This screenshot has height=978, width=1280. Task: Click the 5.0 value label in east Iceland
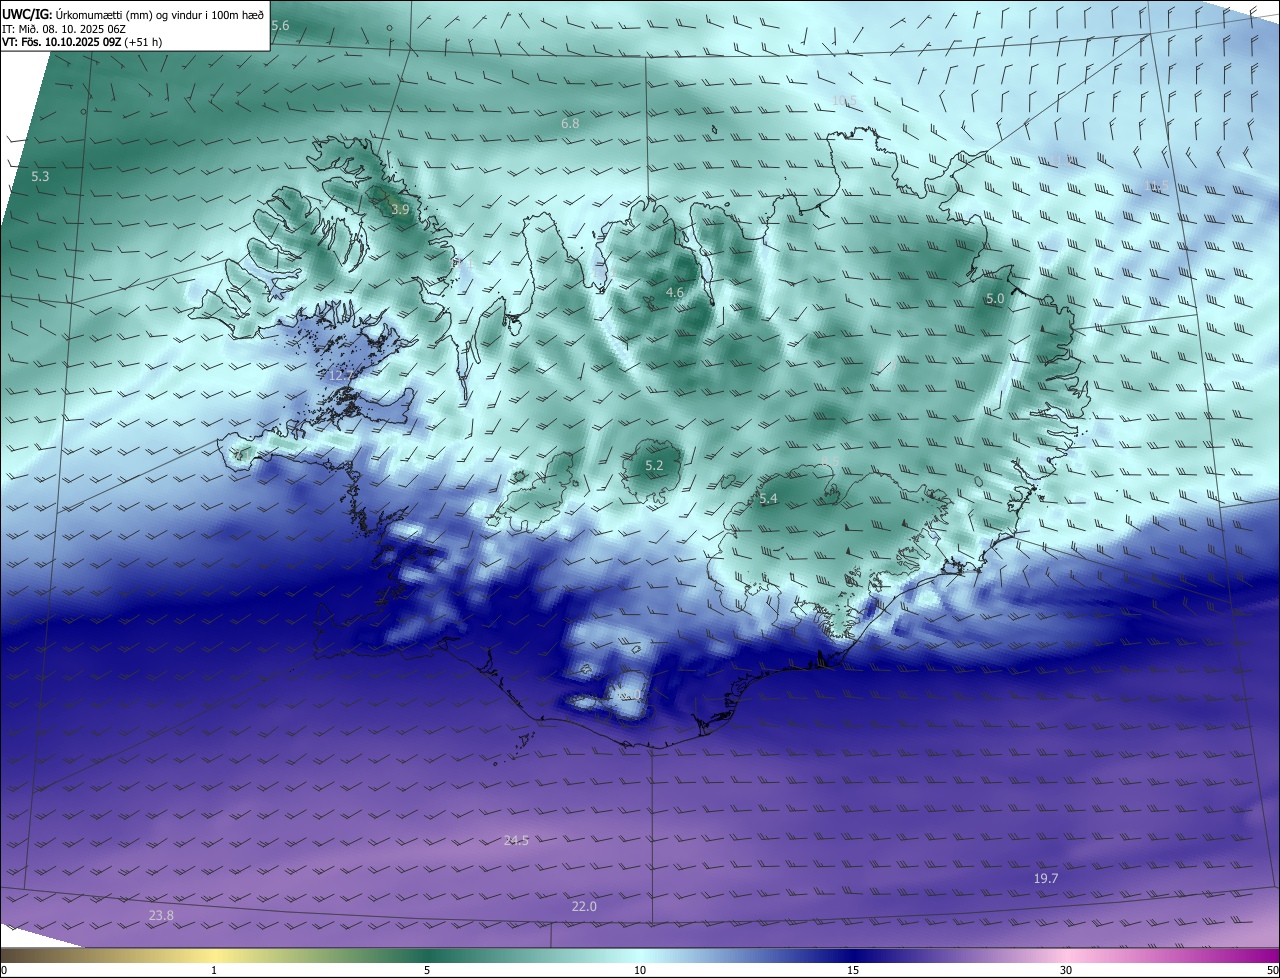pos(995,298)
